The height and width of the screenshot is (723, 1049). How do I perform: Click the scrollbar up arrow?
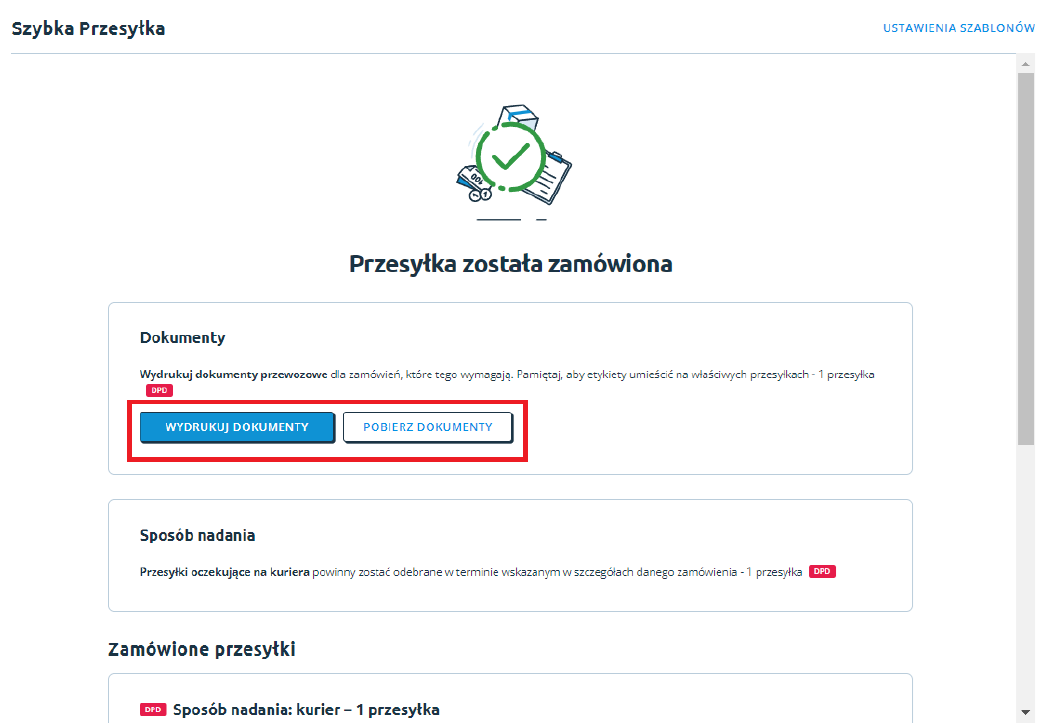coord(1025,63)
